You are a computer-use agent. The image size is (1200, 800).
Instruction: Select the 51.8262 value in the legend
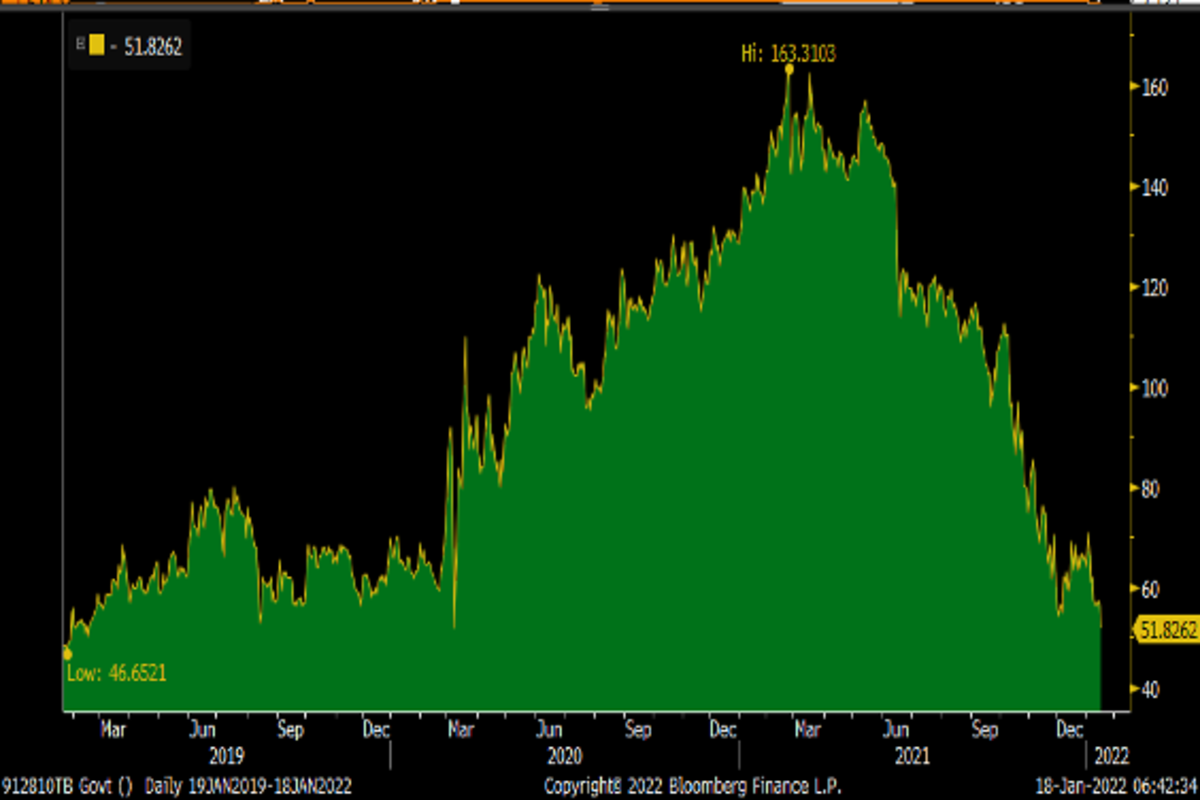pyautogui.click(x=151, y=46)
